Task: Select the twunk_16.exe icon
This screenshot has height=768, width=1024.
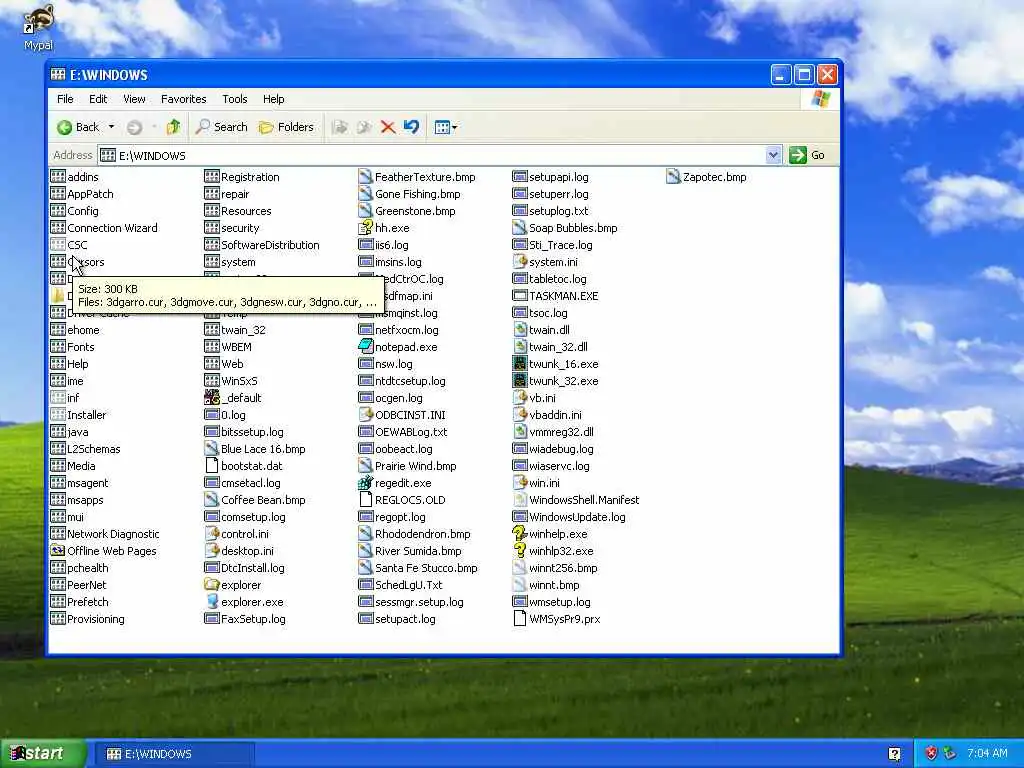Action: pyautogui.click(x=519, y=364)
